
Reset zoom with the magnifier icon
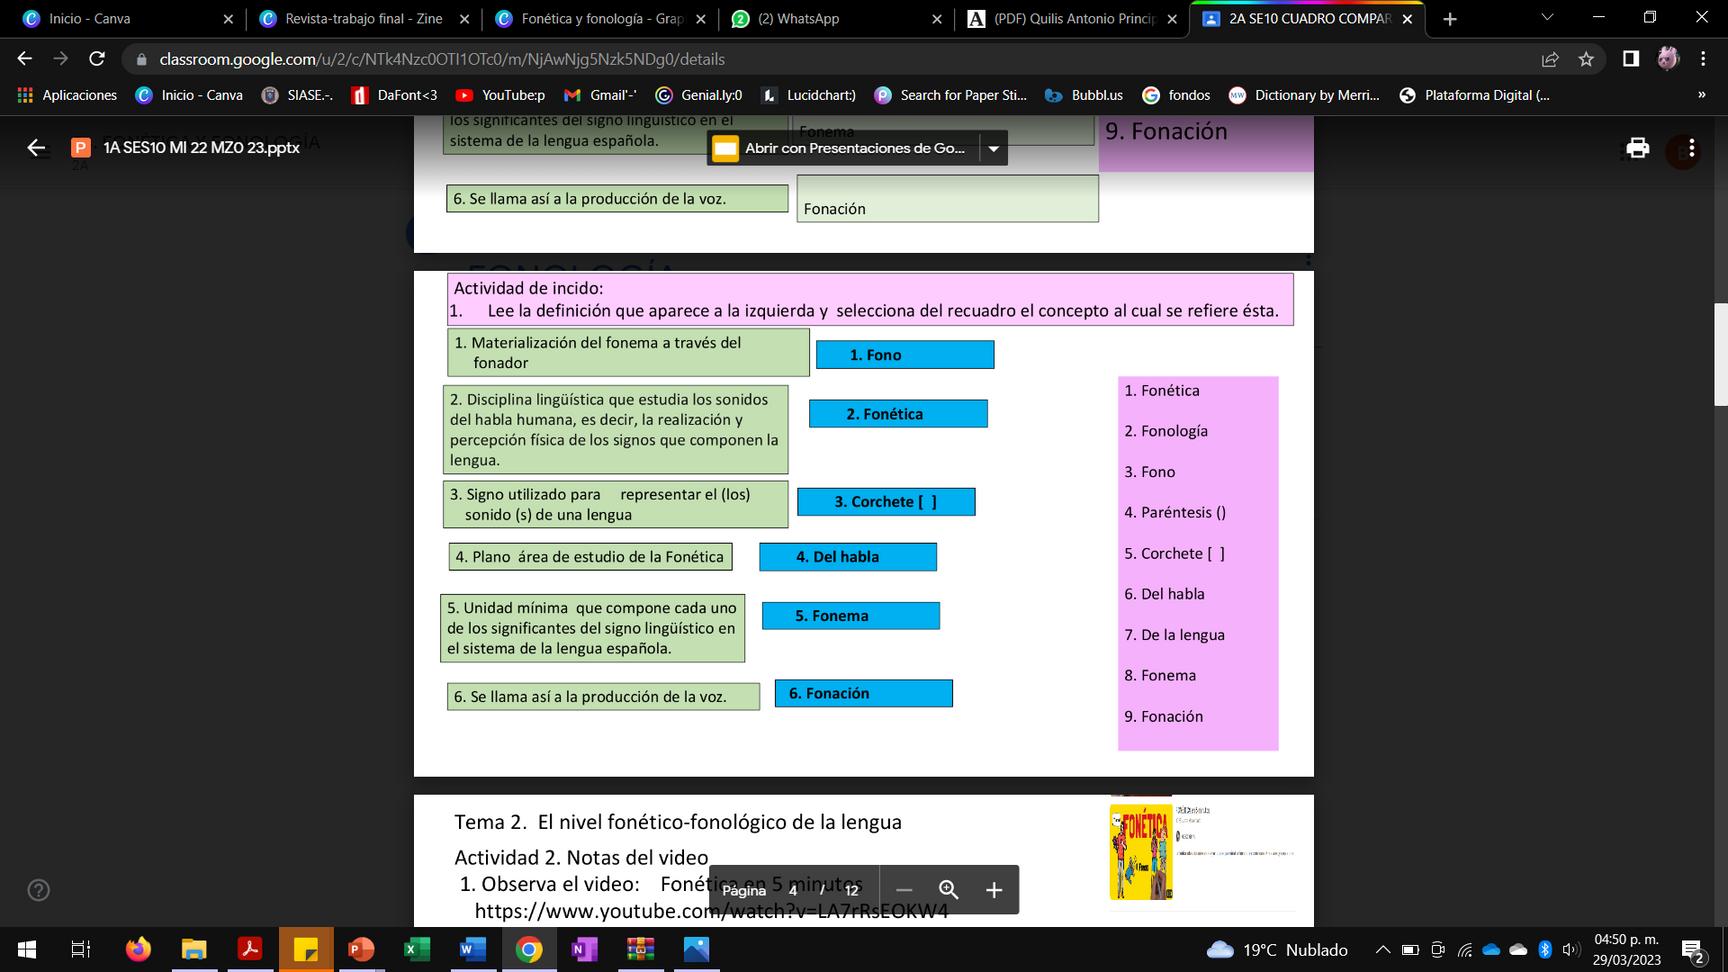[949, 890]
